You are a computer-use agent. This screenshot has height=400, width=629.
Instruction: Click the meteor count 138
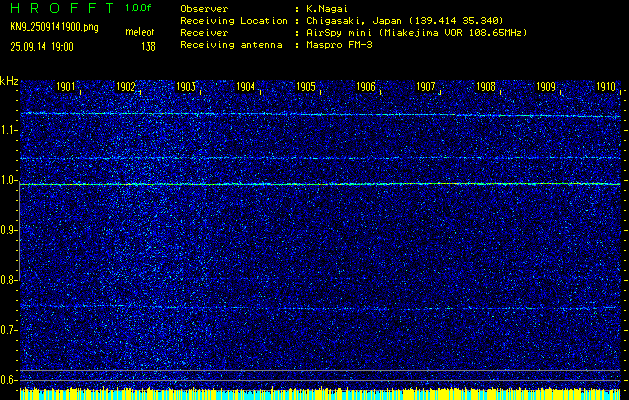[148, 47]
